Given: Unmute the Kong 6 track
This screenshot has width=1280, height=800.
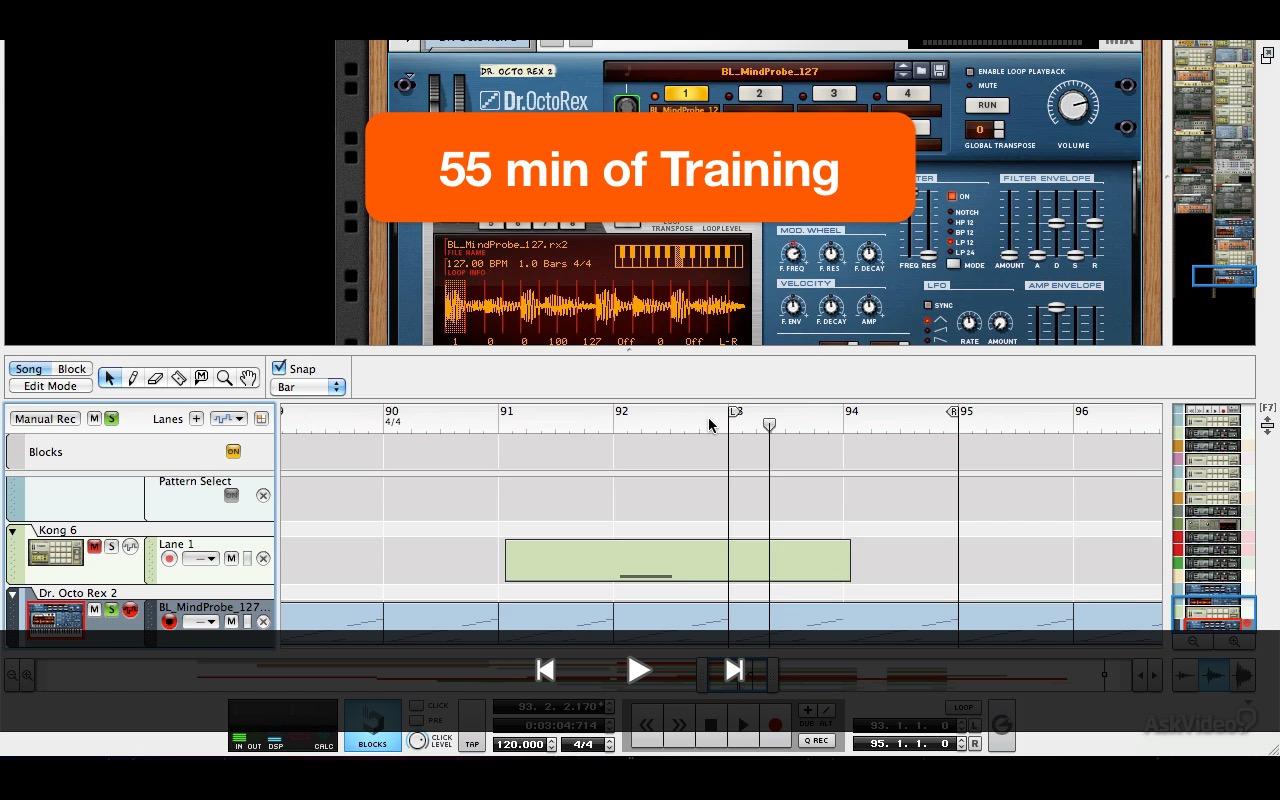Looking at the screenshot, I should click(x=94, y=546).
